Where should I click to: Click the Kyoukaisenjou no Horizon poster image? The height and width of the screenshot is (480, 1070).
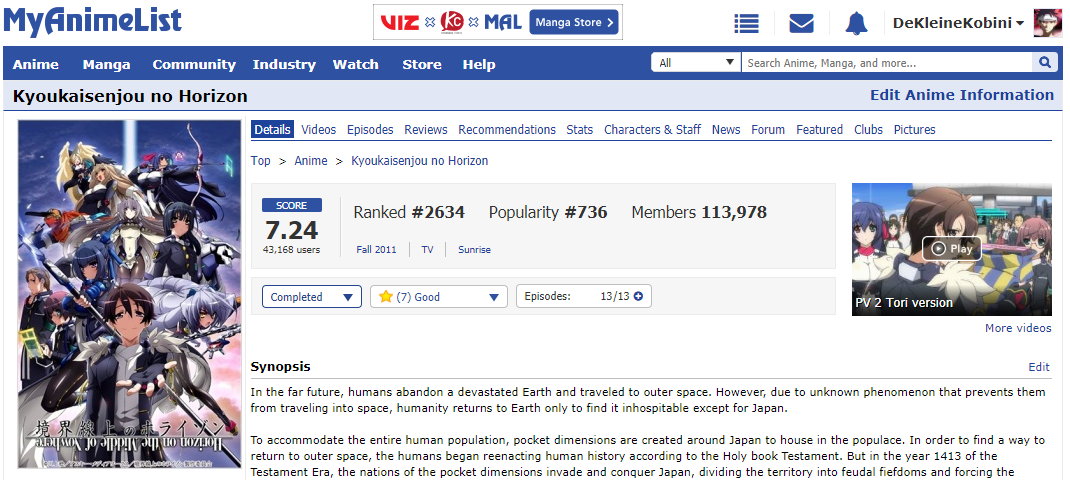(131, 294)
